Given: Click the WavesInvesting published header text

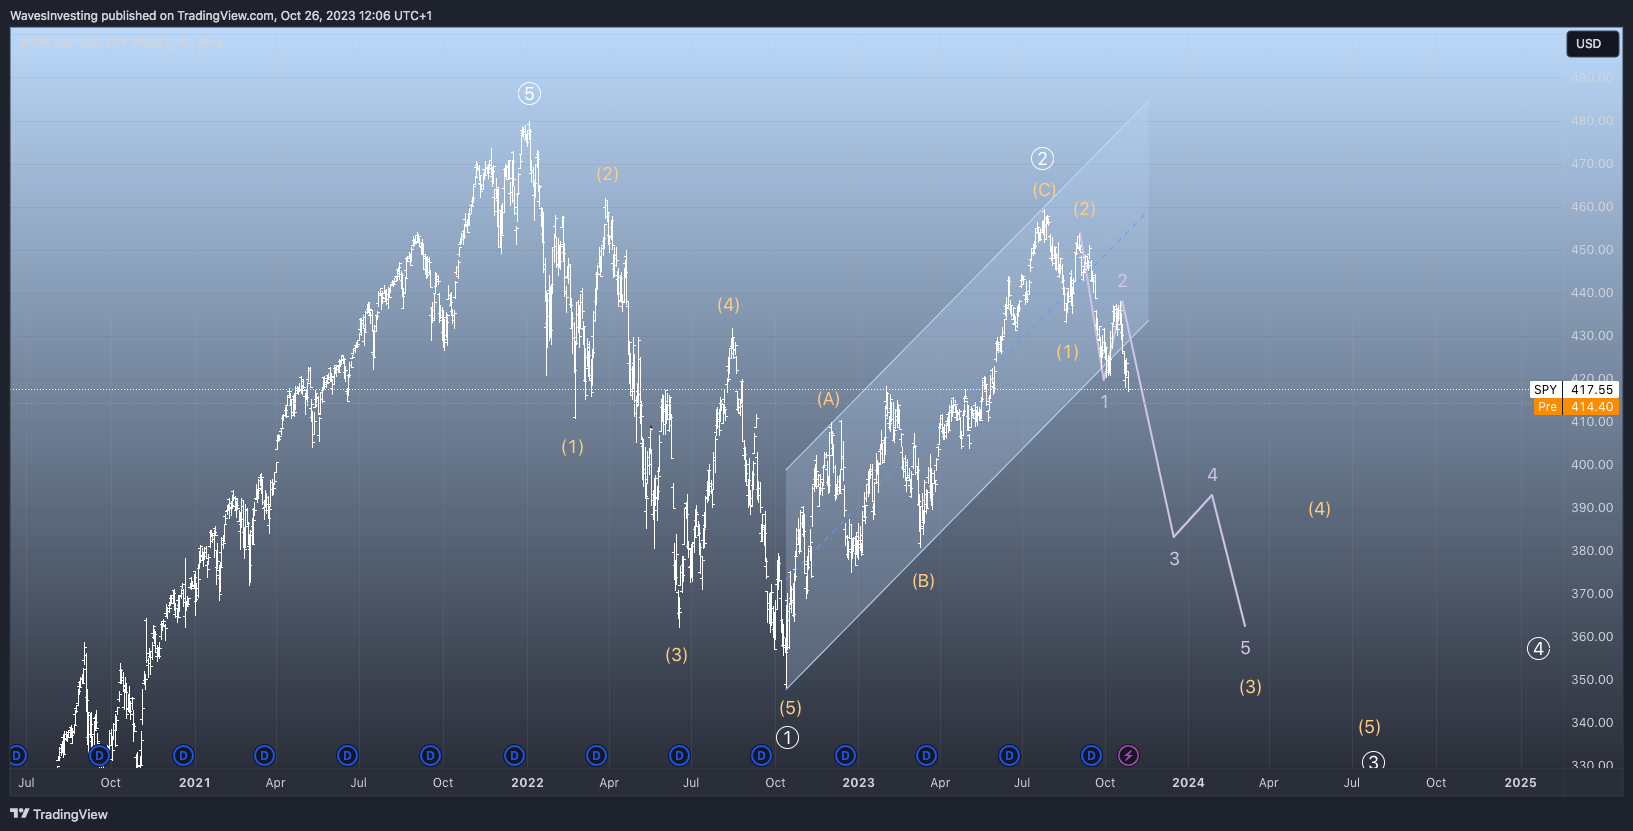Looking at the screenshot, I should click(x=221, y=15).
